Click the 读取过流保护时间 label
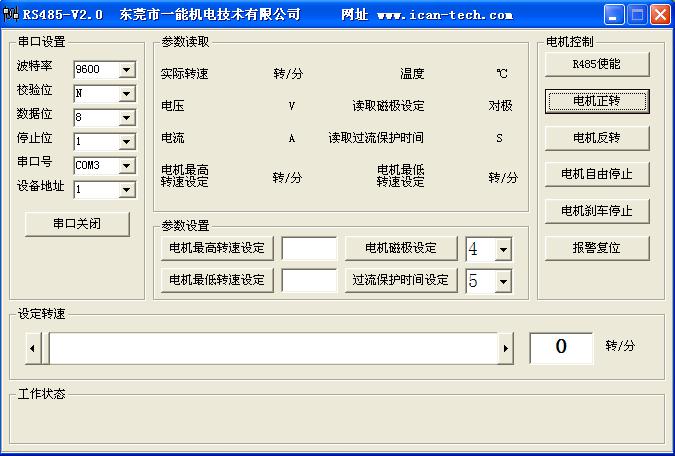675x456 pixels. click(x=376, y=138)
